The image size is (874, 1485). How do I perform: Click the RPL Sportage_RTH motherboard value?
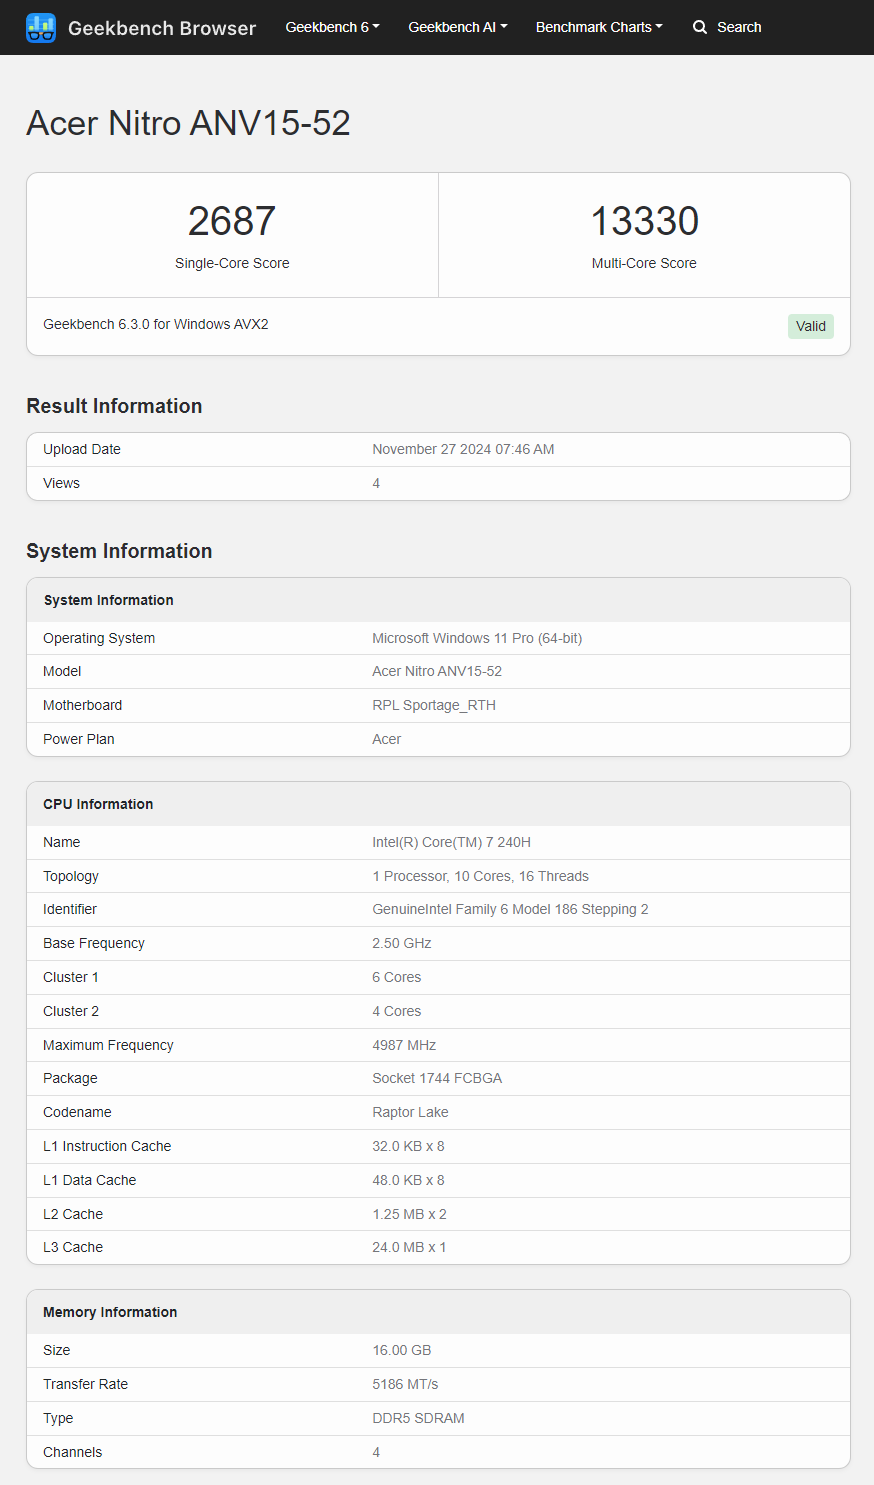click(x=434, y=705)
